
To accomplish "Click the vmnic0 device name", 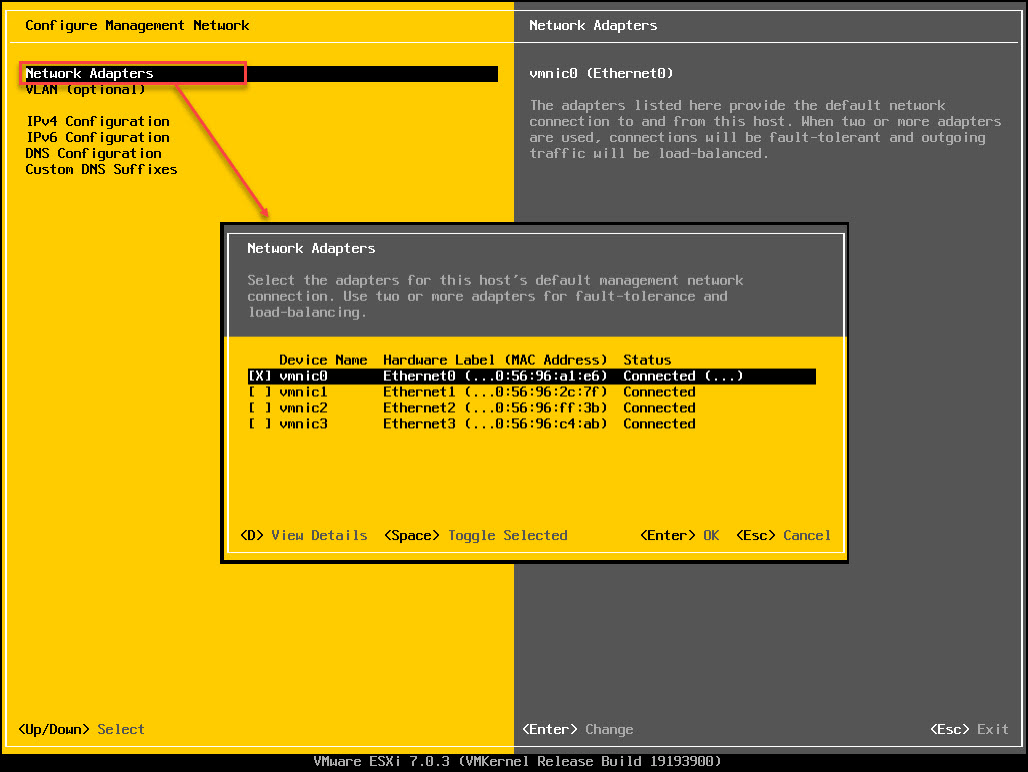I will click(x=303, y=376).
